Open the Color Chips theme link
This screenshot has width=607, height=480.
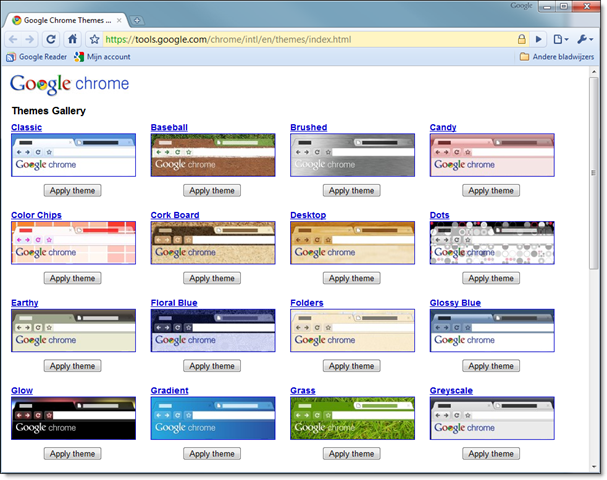[x=36, y=215]
